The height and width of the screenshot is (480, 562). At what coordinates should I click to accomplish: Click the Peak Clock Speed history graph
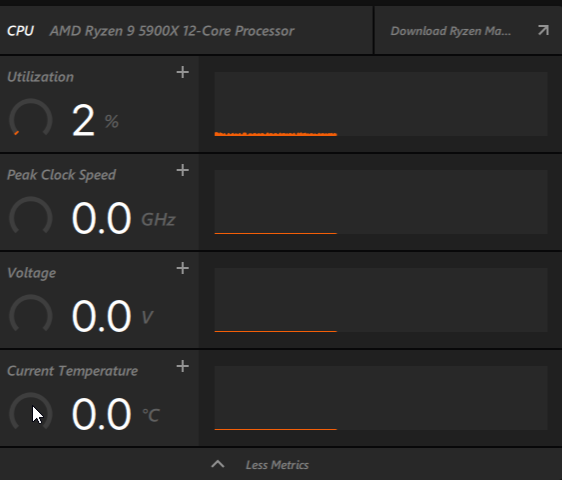click(381, 202)
